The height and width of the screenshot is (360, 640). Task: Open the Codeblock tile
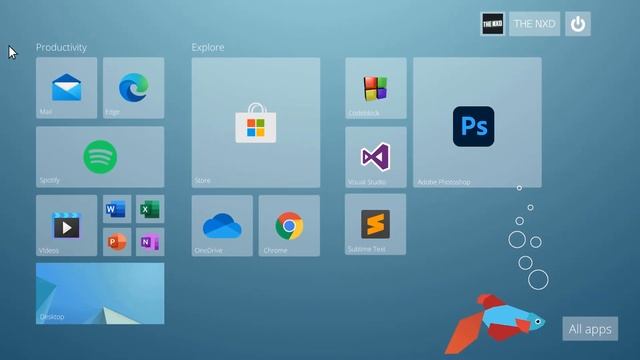(x=376, y=88)
